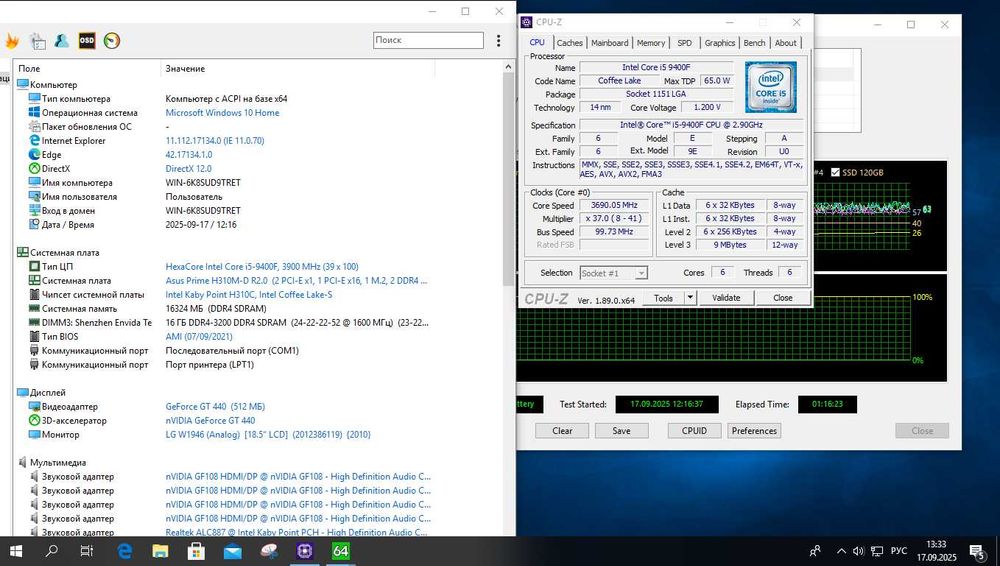Click the CPU-Z title bar app icon
Screen dimensions: 1000x566
pyautogui.click(x=527, y=22)
